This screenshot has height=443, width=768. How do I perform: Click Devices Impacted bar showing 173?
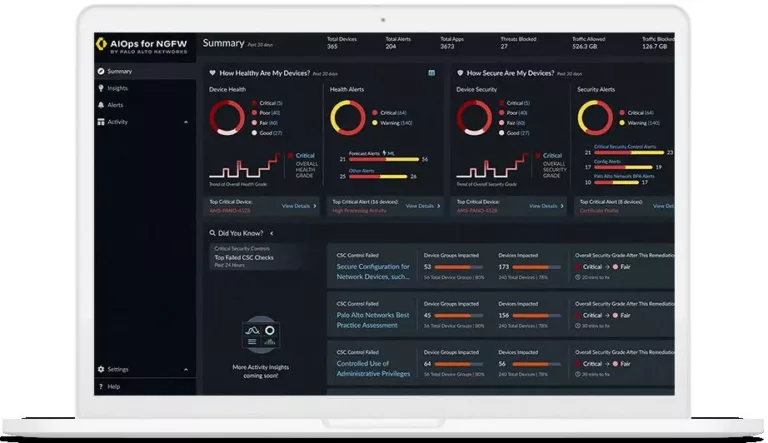(x=536, y=267)
